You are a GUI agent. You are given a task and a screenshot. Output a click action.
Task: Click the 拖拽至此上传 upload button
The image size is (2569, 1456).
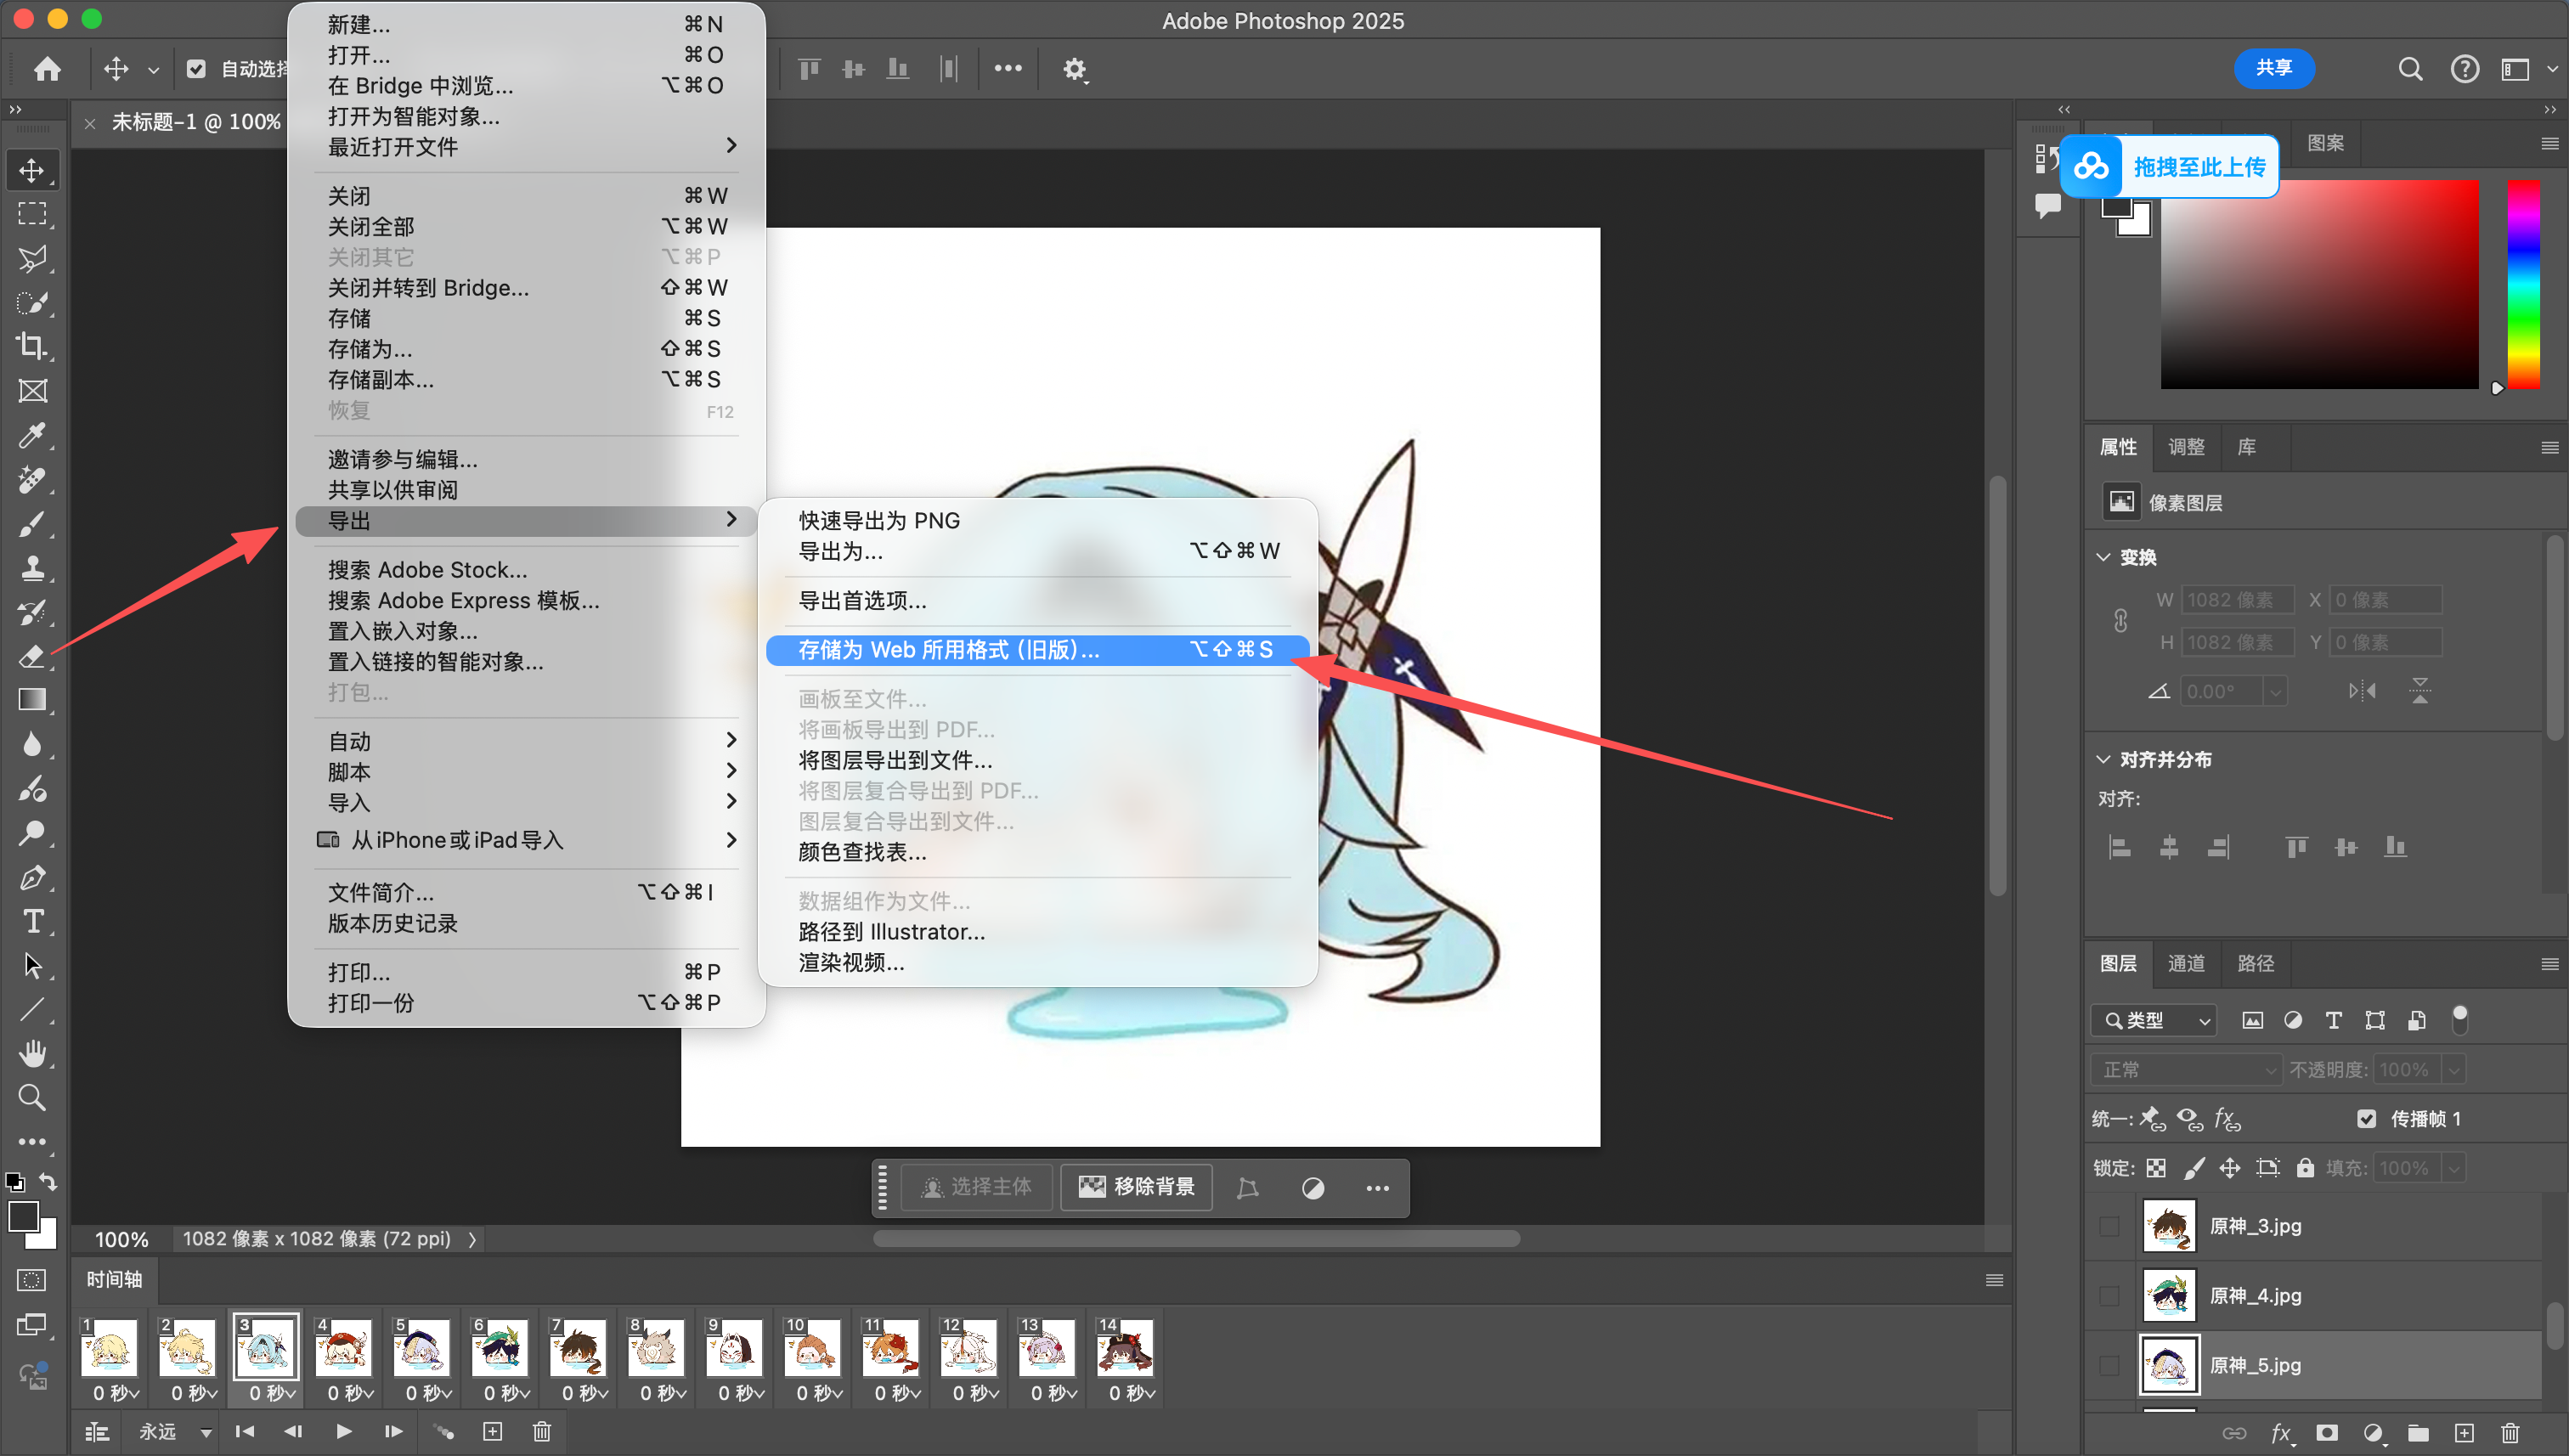(x=2169, y=166)
